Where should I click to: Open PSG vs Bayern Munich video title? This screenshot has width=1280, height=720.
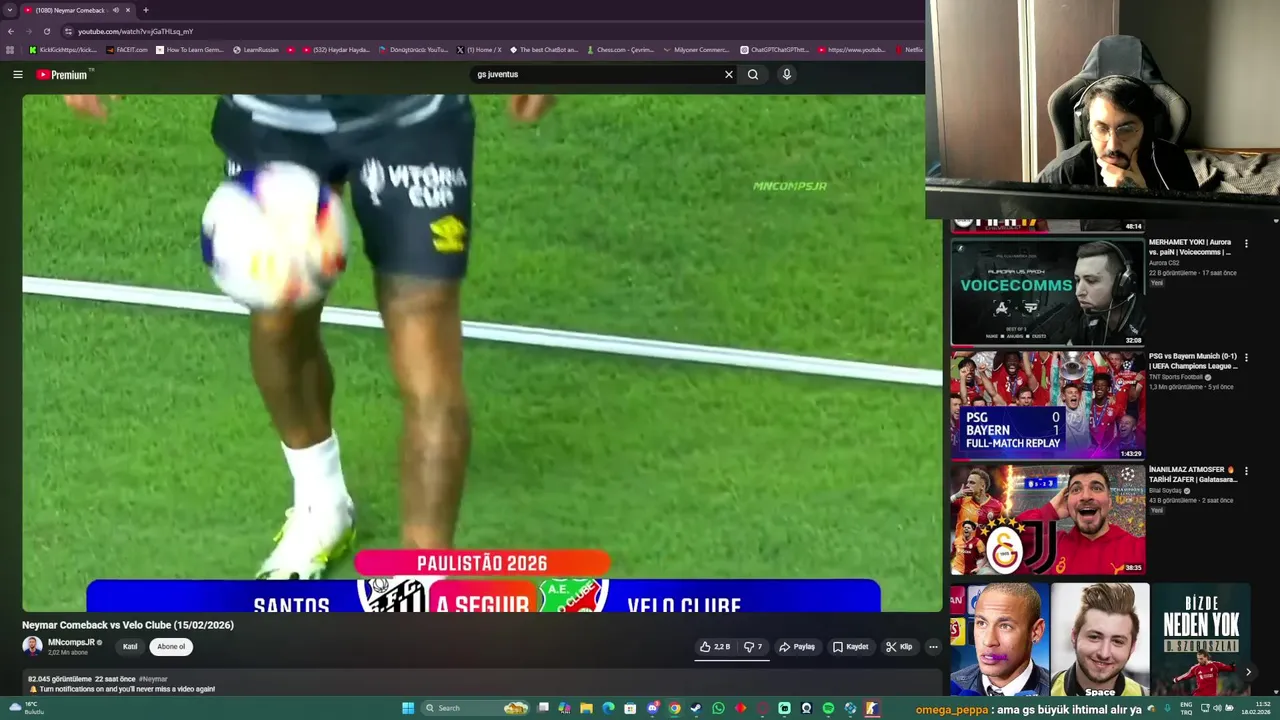[1193, 361]
